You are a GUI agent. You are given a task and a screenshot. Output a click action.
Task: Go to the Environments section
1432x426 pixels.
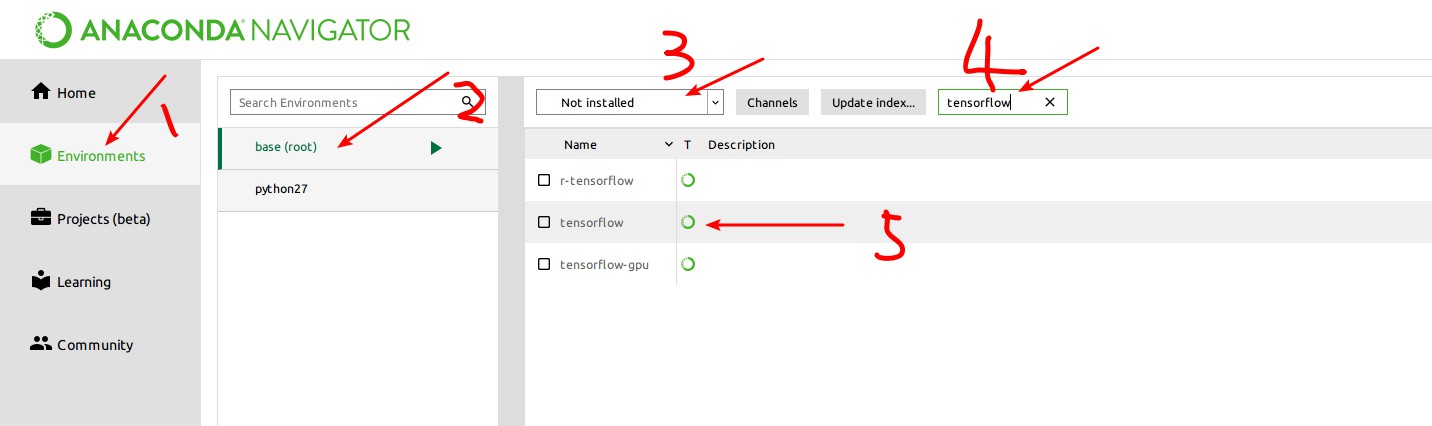click(x=100, y=155)
